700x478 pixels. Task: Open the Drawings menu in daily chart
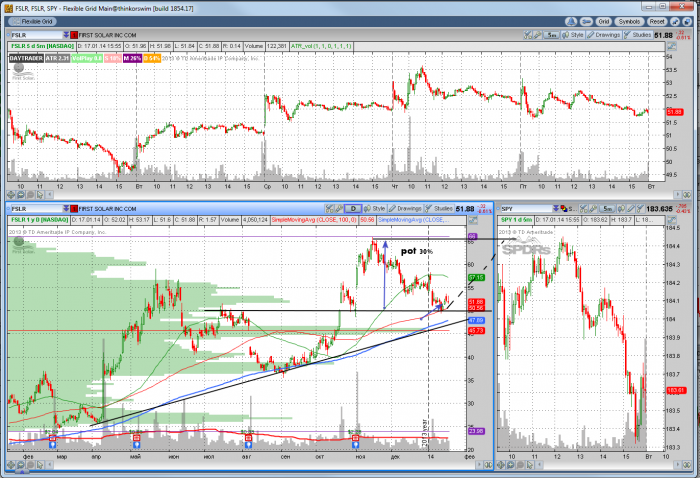point(405,208)
